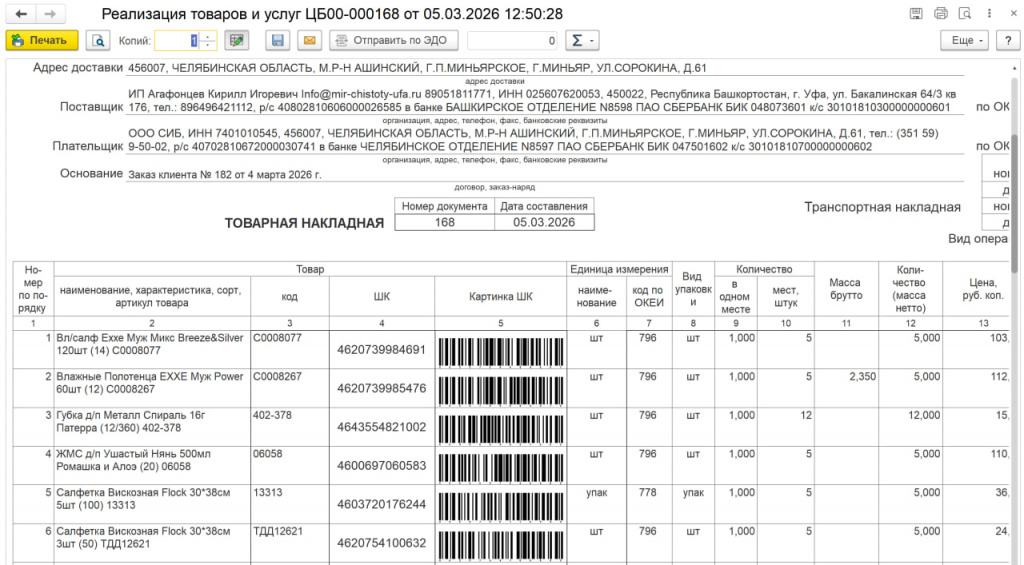Click the Картинка ШК column header
Viewport: 1024px width, 565px height.
pos(500,297)
